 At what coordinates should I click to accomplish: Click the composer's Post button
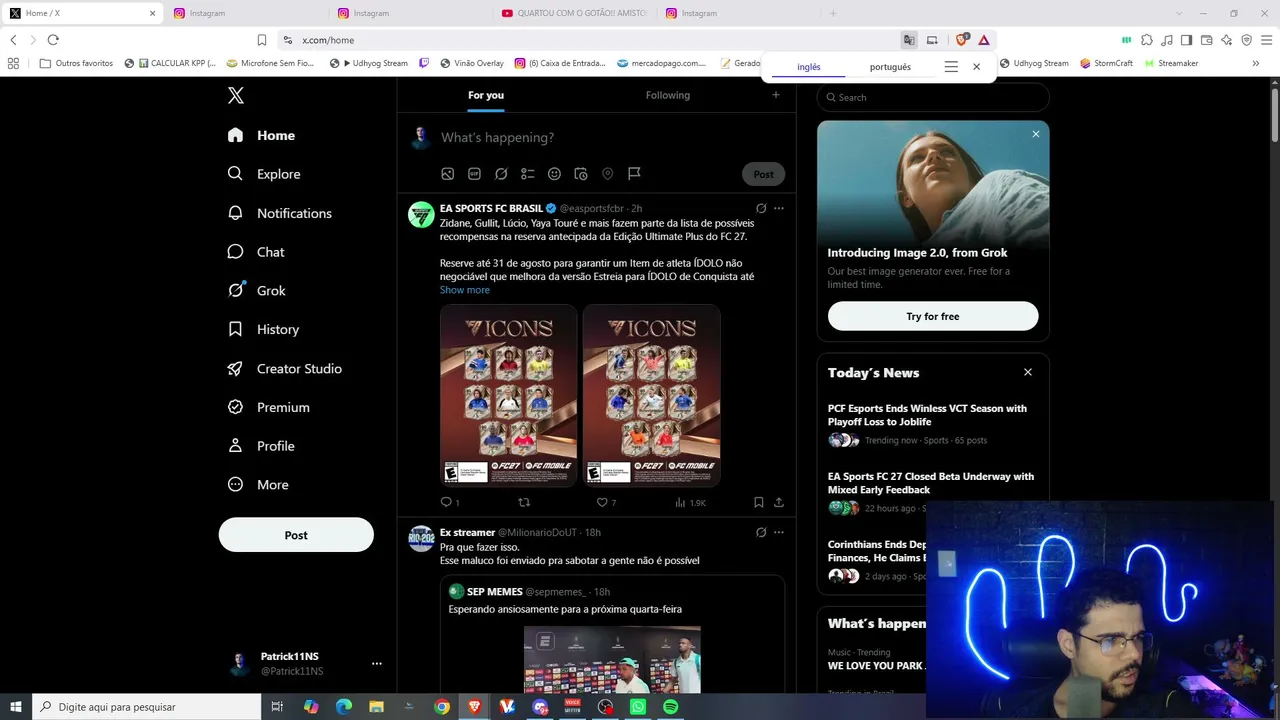click(764, 174)
